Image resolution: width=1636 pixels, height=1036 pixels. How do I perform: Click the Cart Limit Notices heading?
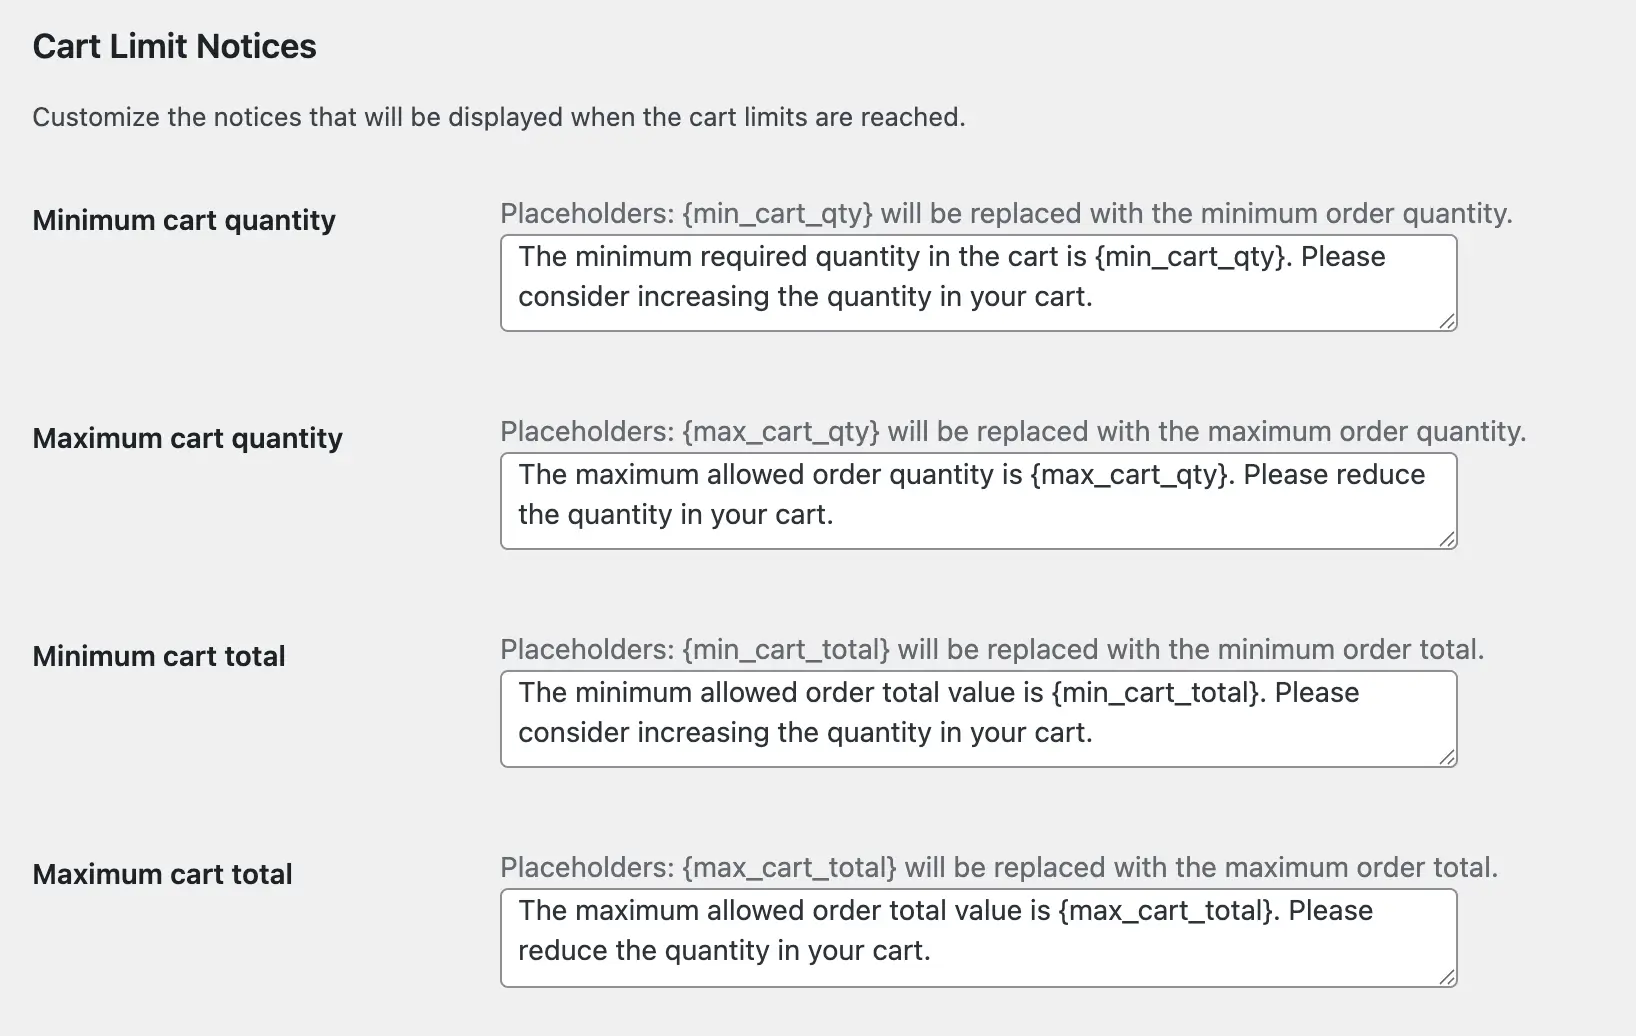[174, 46]
